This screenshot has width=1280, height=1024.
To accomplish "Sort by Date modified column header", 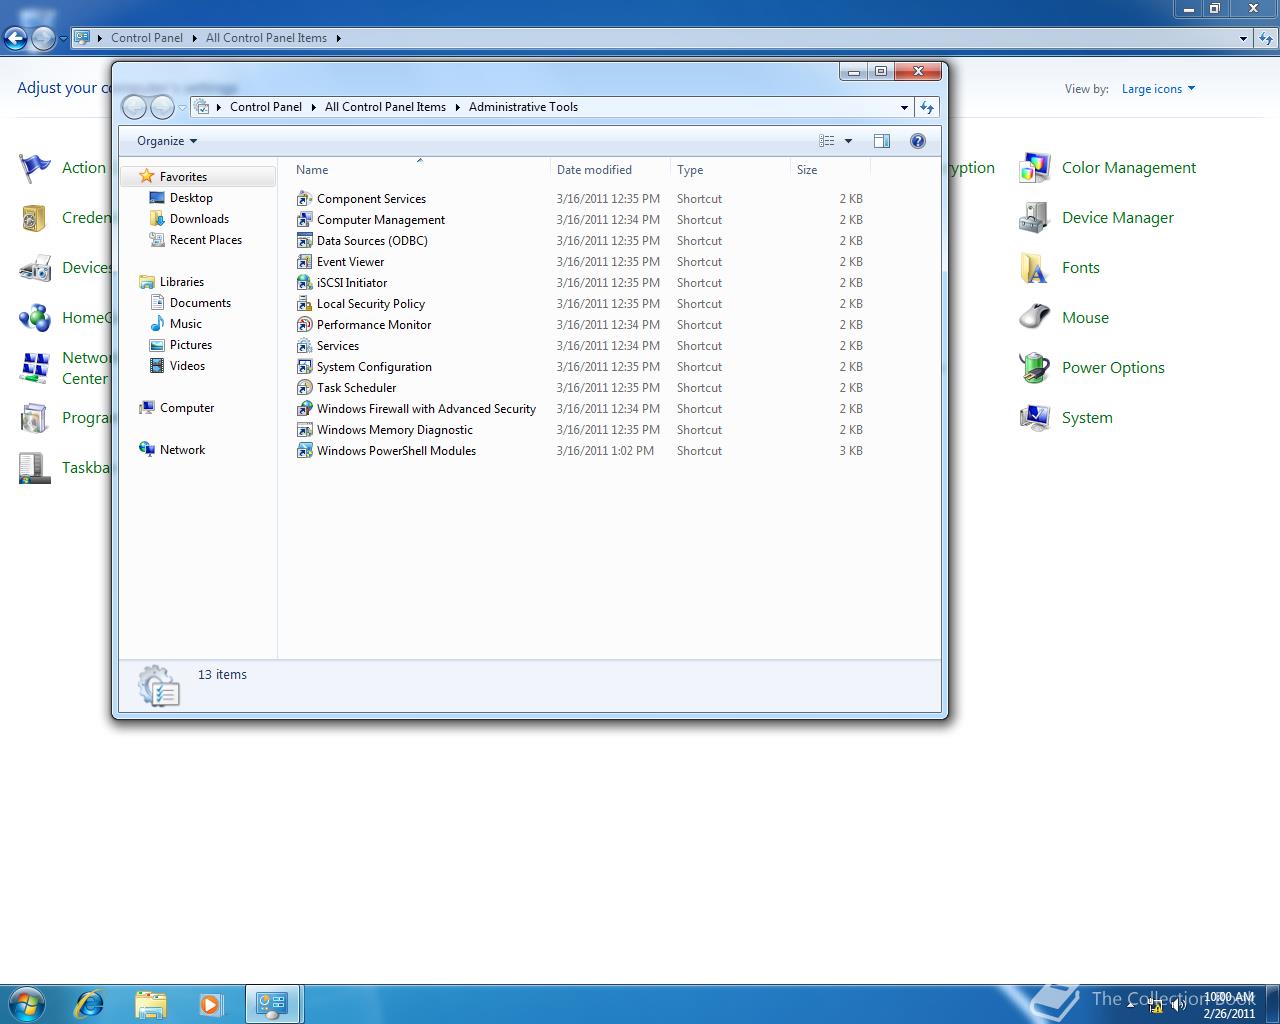I will (x=609, y=170).
